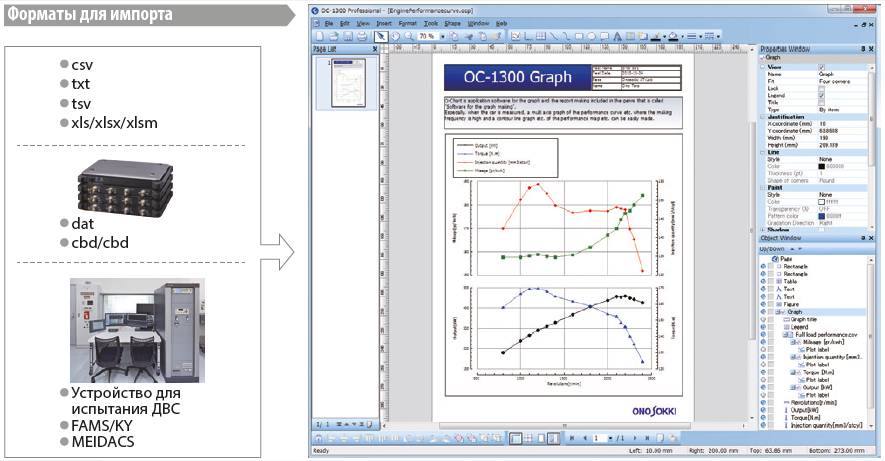Collapse the Line section in Properties
The height and width of the screenshot is (461, 885).
tap(763, 152)
